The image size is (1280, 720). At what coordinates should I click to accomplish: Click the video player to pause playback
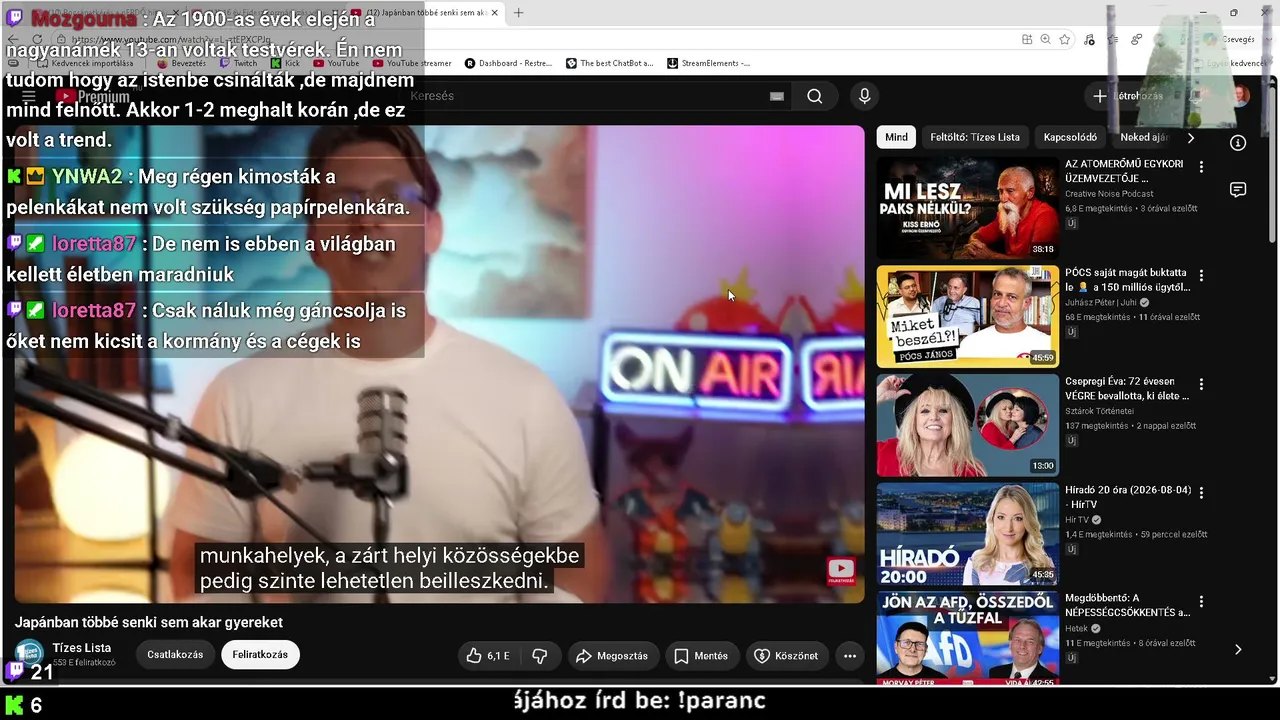440,364
